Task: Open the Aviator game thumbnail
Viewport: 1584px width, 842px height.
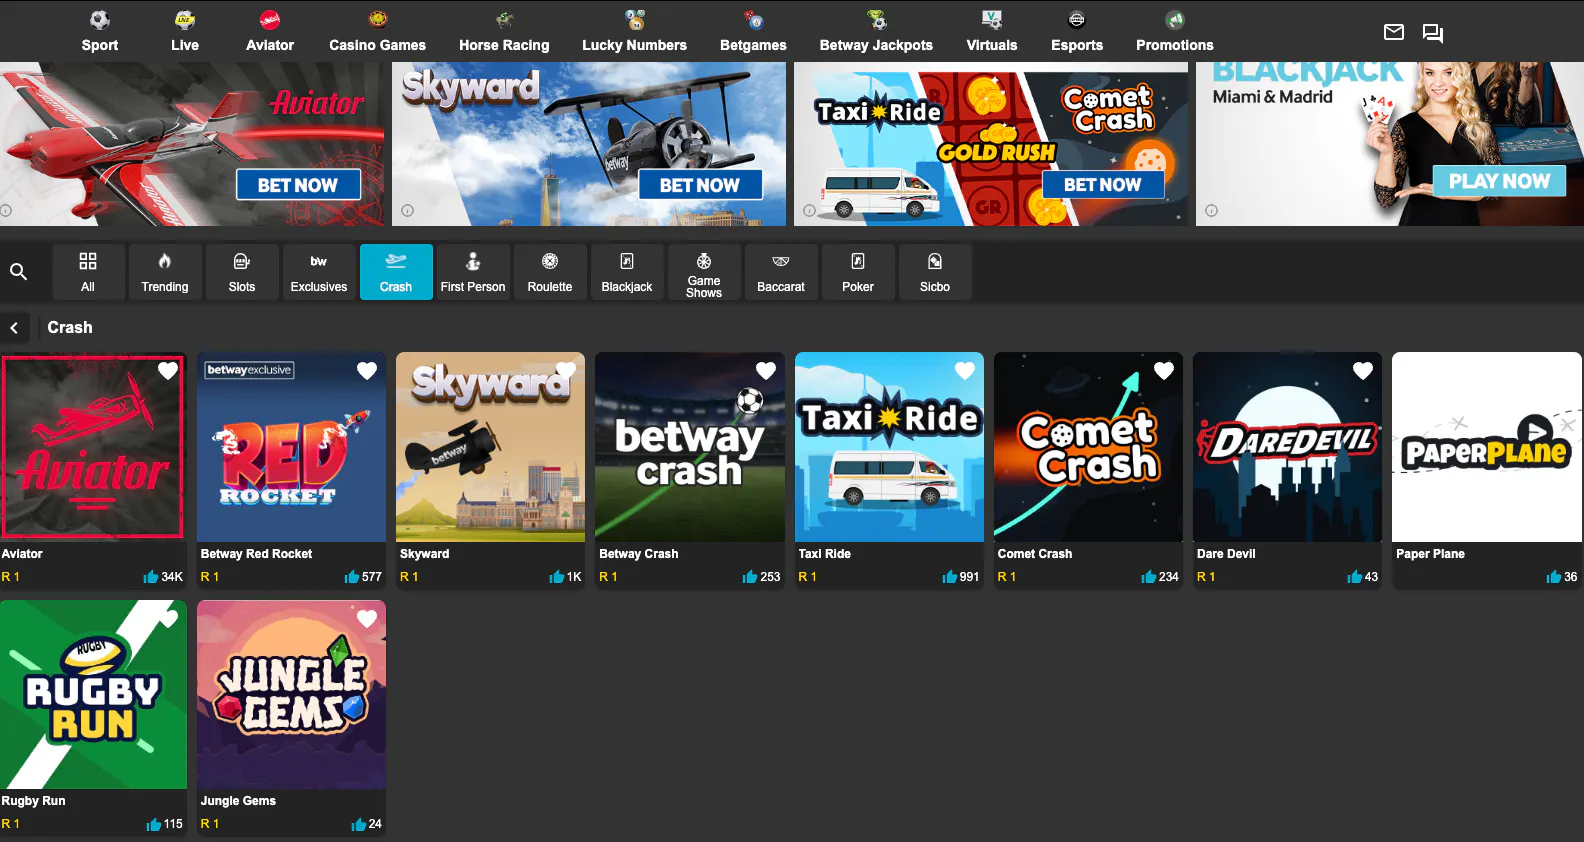Action: [x=93, y=447]
